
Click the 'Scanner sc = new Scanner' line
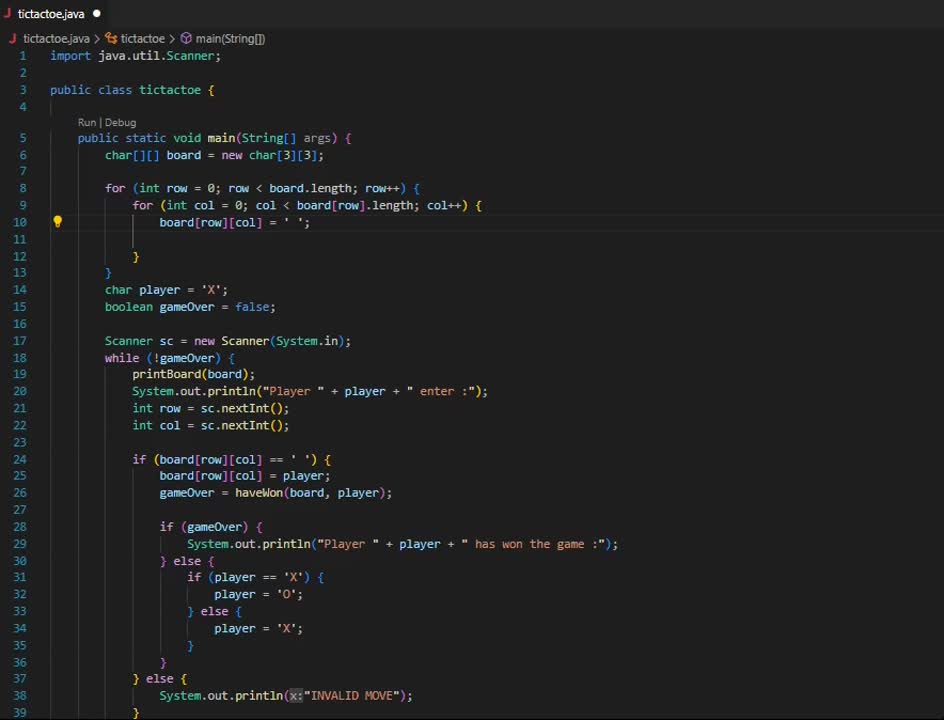pyautogui.click(x=228, y=341)
